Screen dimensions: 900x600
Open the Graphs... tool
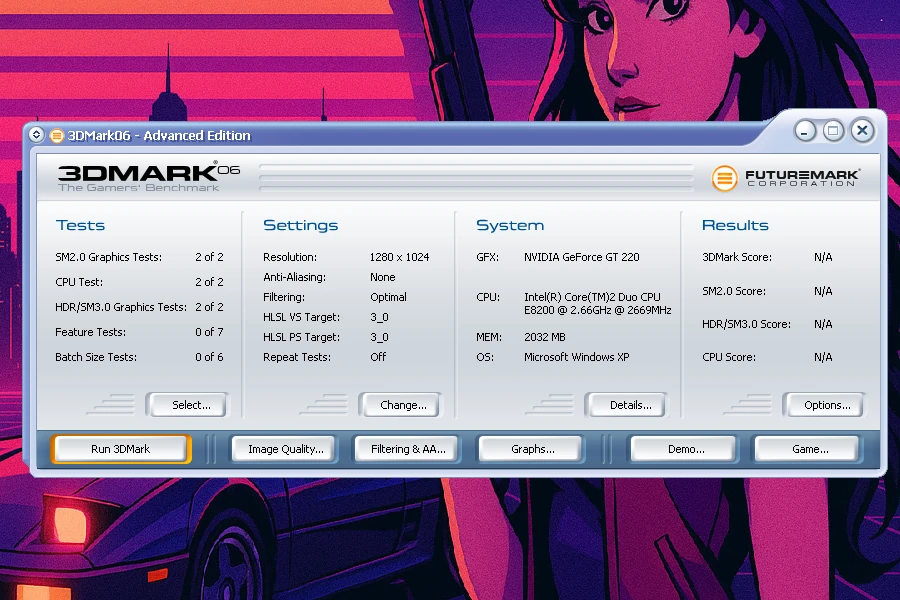coord(532,449)
